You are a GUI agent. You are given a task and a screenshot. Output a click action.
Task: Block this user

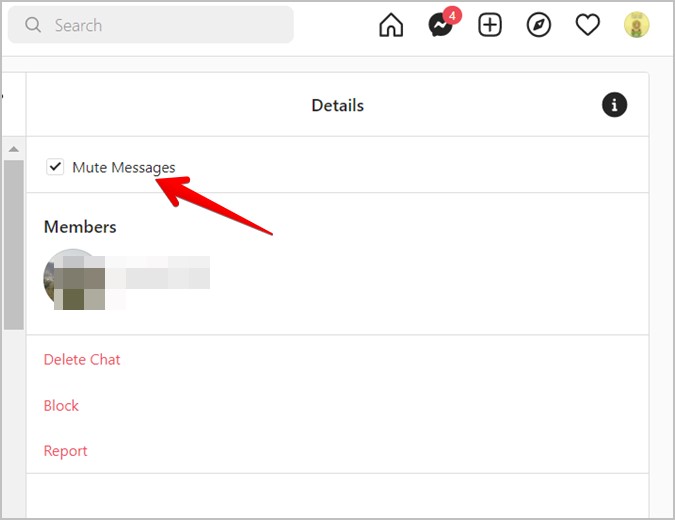coord(61,405)
